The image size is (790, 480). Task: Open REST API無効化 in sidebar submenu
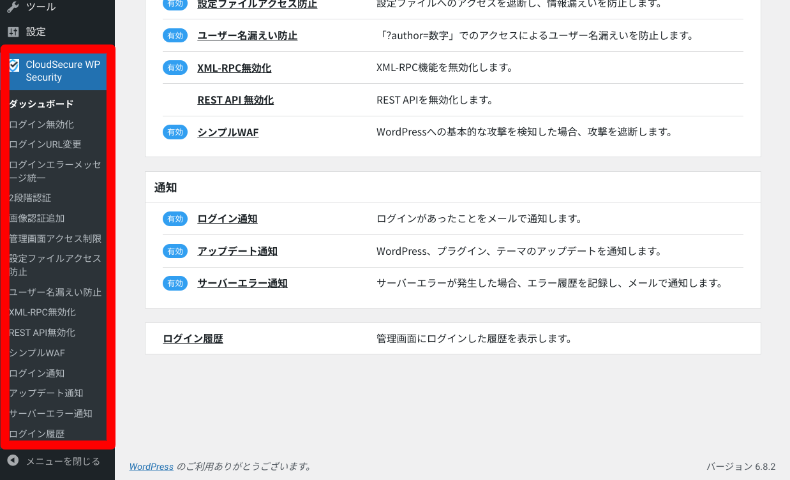(42, 332)
